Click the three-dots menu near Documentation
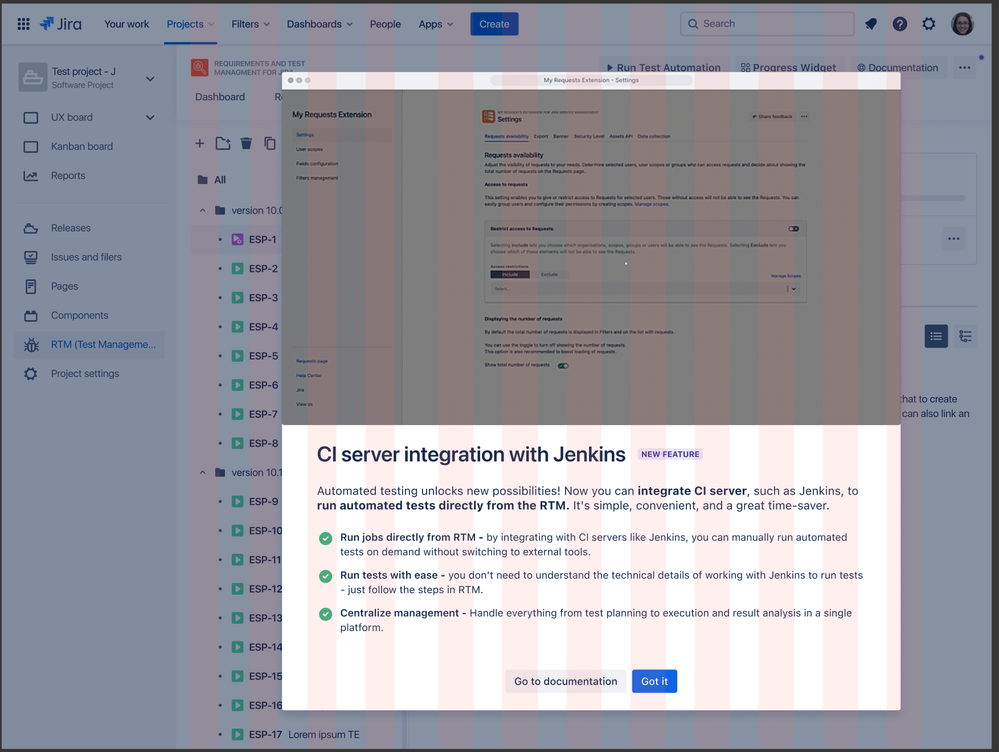Screen dimensions: 999x752 tap(965, 68)
